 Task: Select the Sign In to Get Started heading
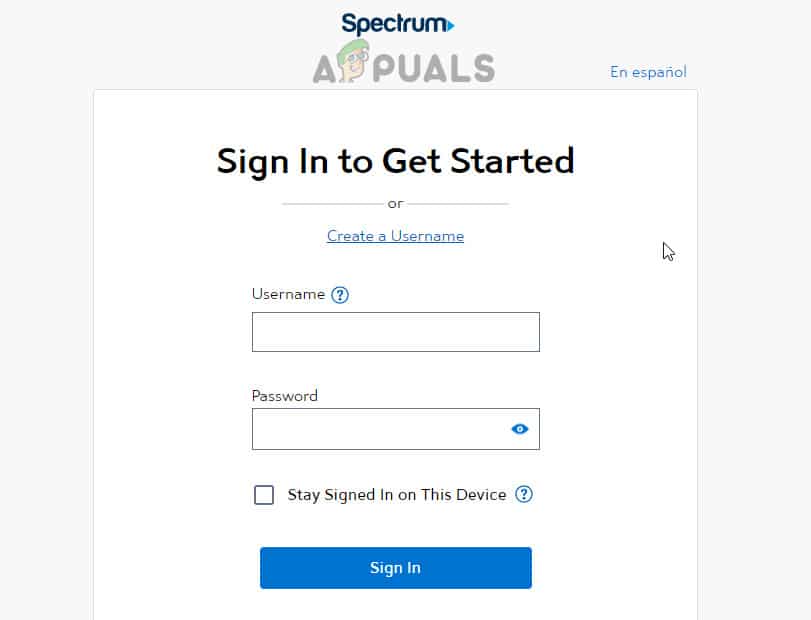click(395, 160)
